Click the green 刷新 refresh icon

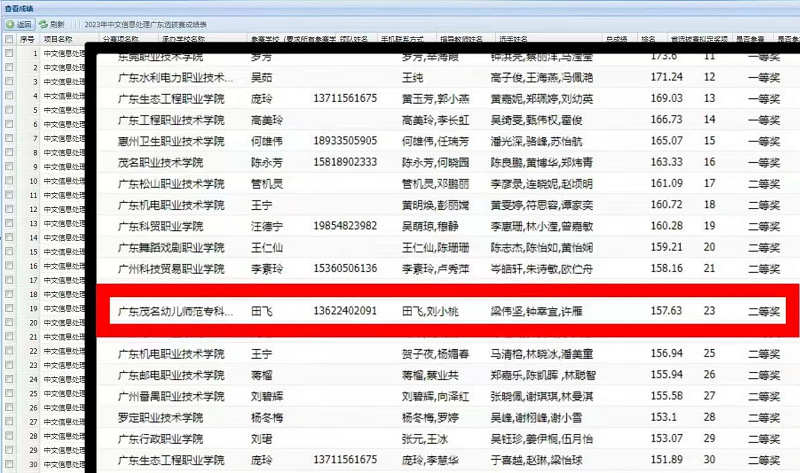pyautogui.click(x=43, y=24)
